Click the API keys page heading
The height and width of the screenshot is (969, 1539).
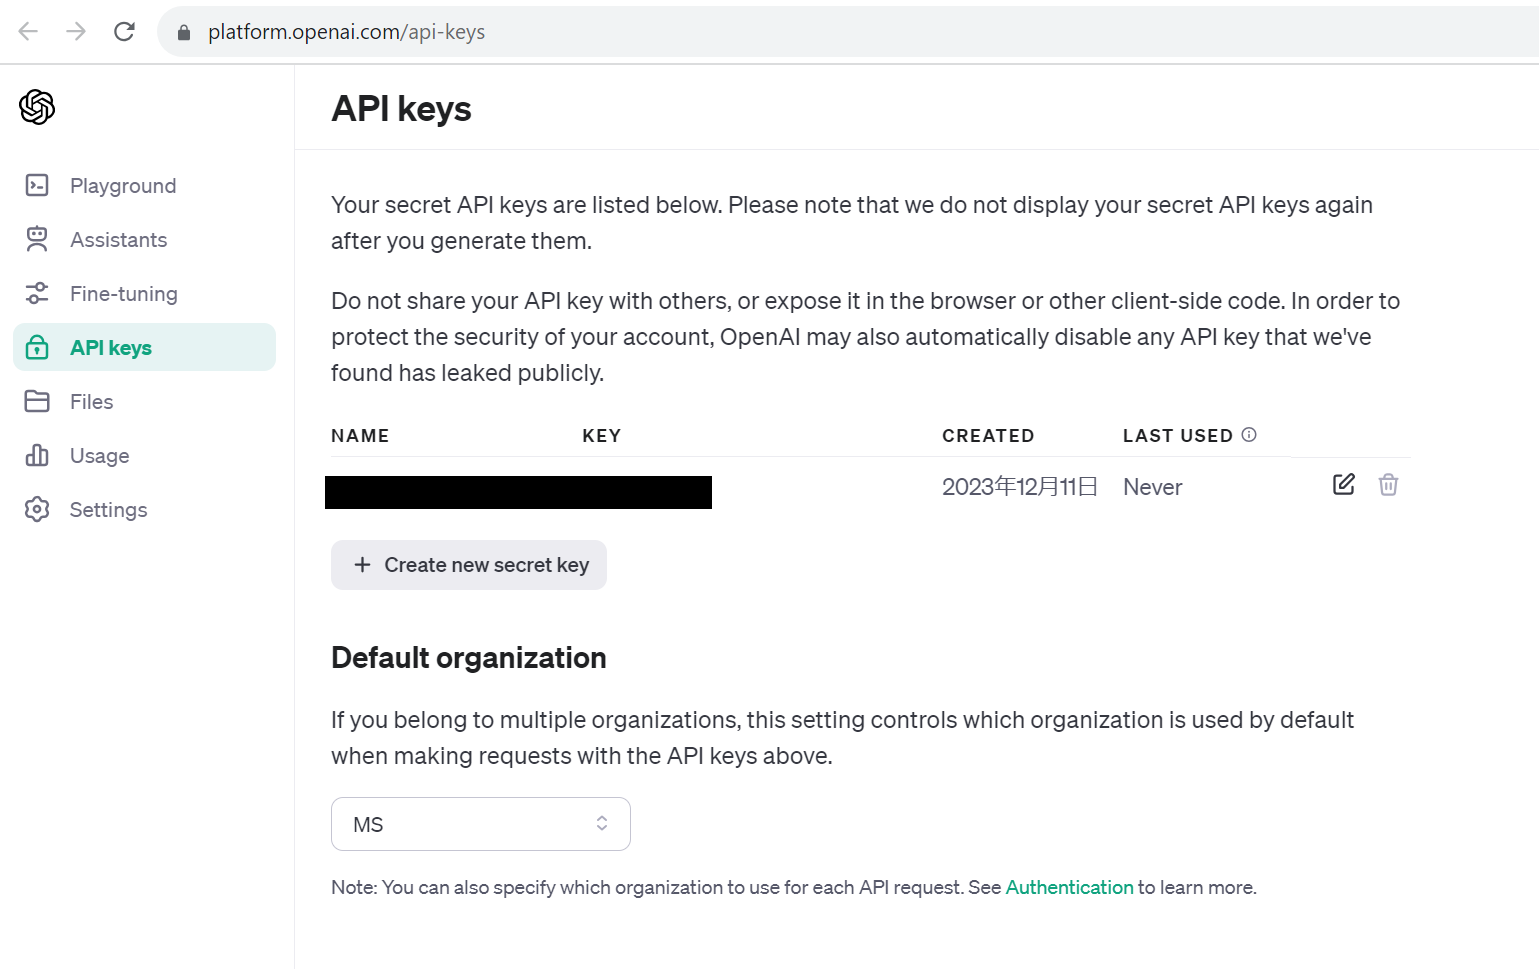click(x=401, y=109)
